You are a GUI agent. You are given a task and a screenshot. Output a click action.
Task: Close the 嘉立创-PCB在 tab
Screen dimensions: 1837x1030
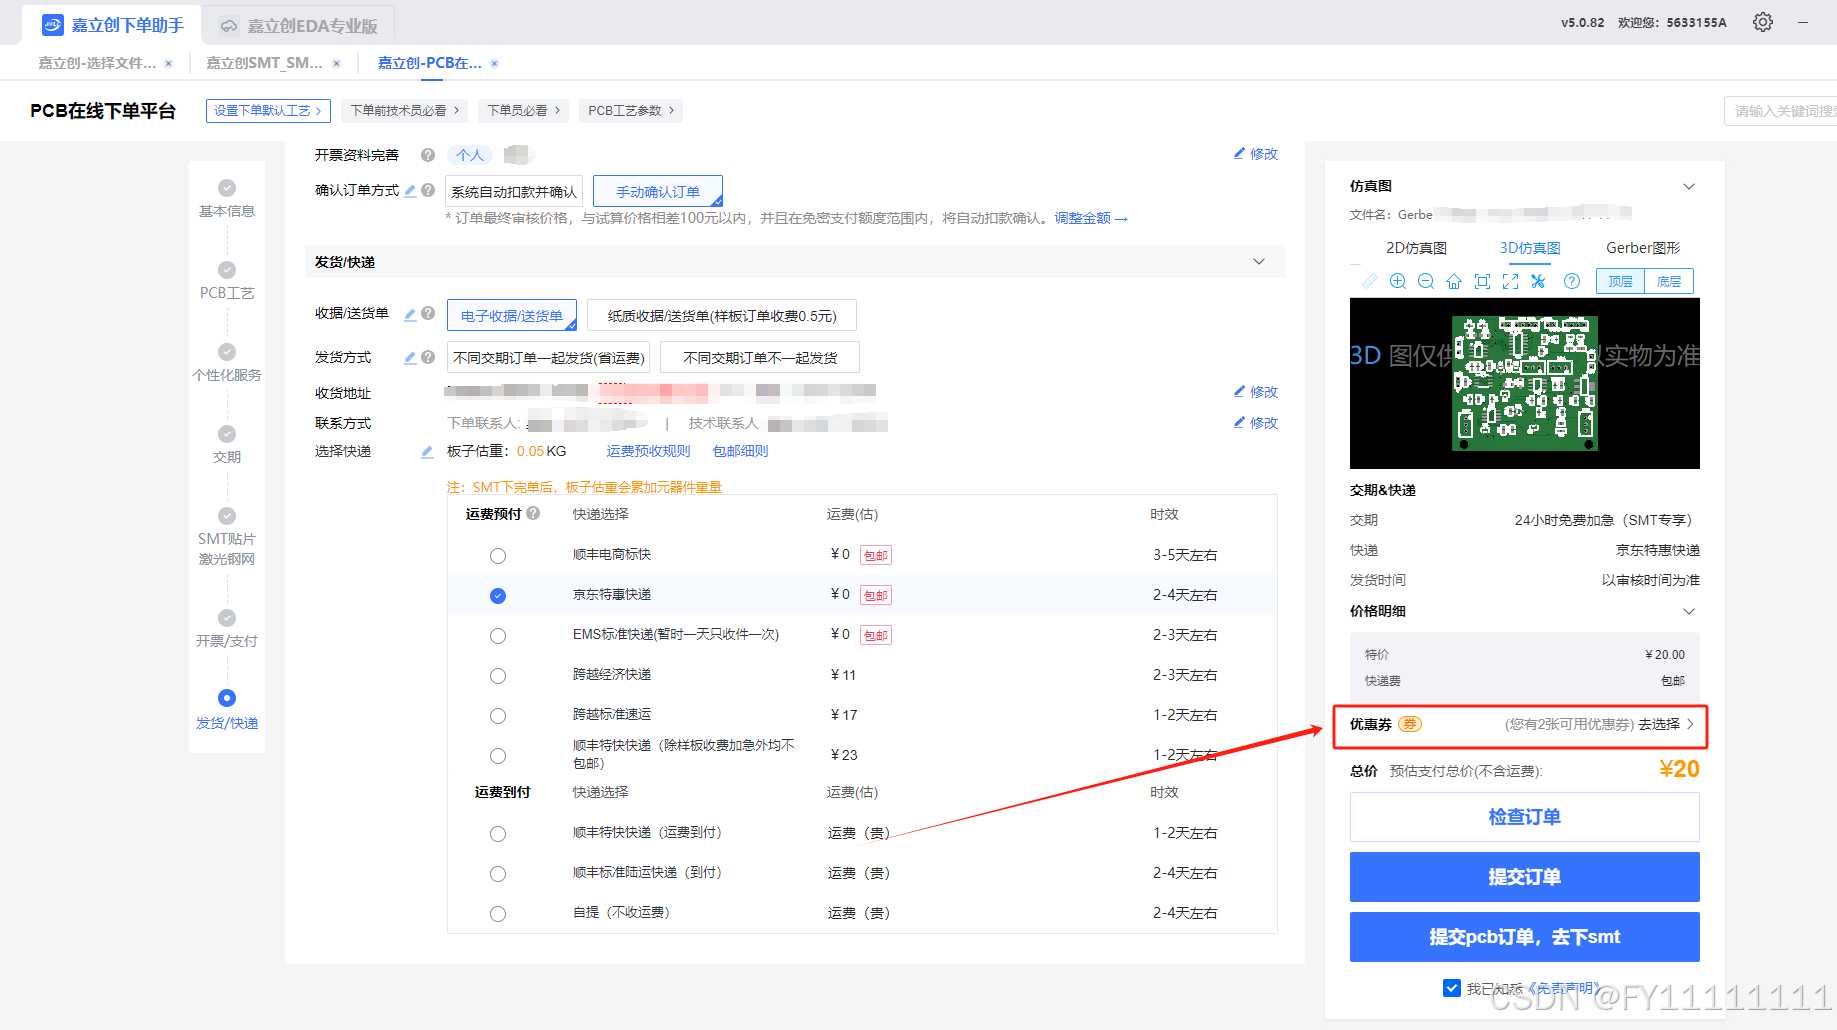[x=494, y=63]
